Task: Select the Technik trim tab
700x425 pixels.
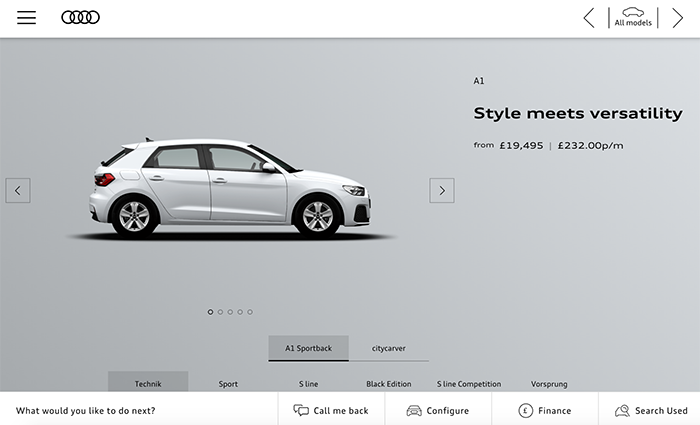Action: [148, 382]
